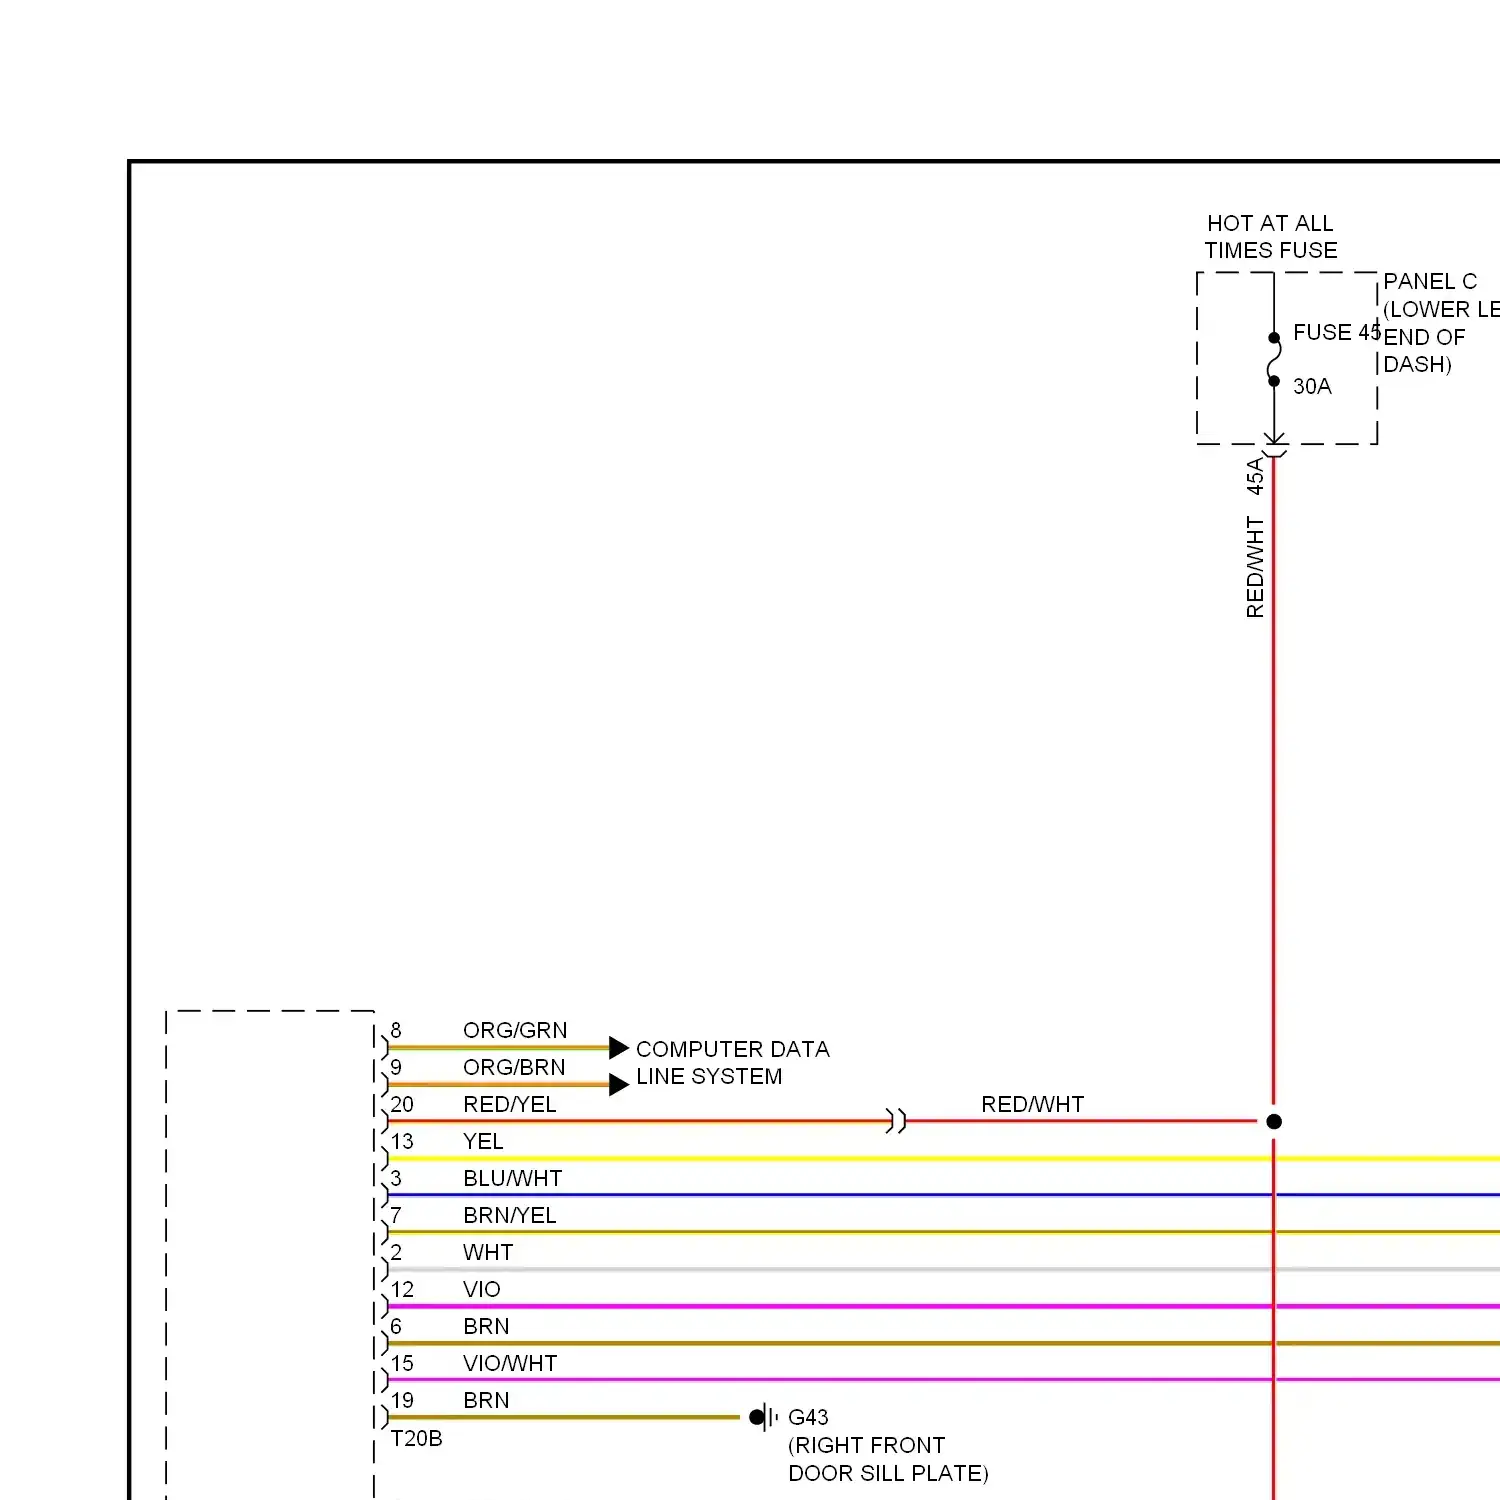Select the BRN wire label at pin 19
The width and height of the screenshot is (1500, 1500).
(486, 1400)
